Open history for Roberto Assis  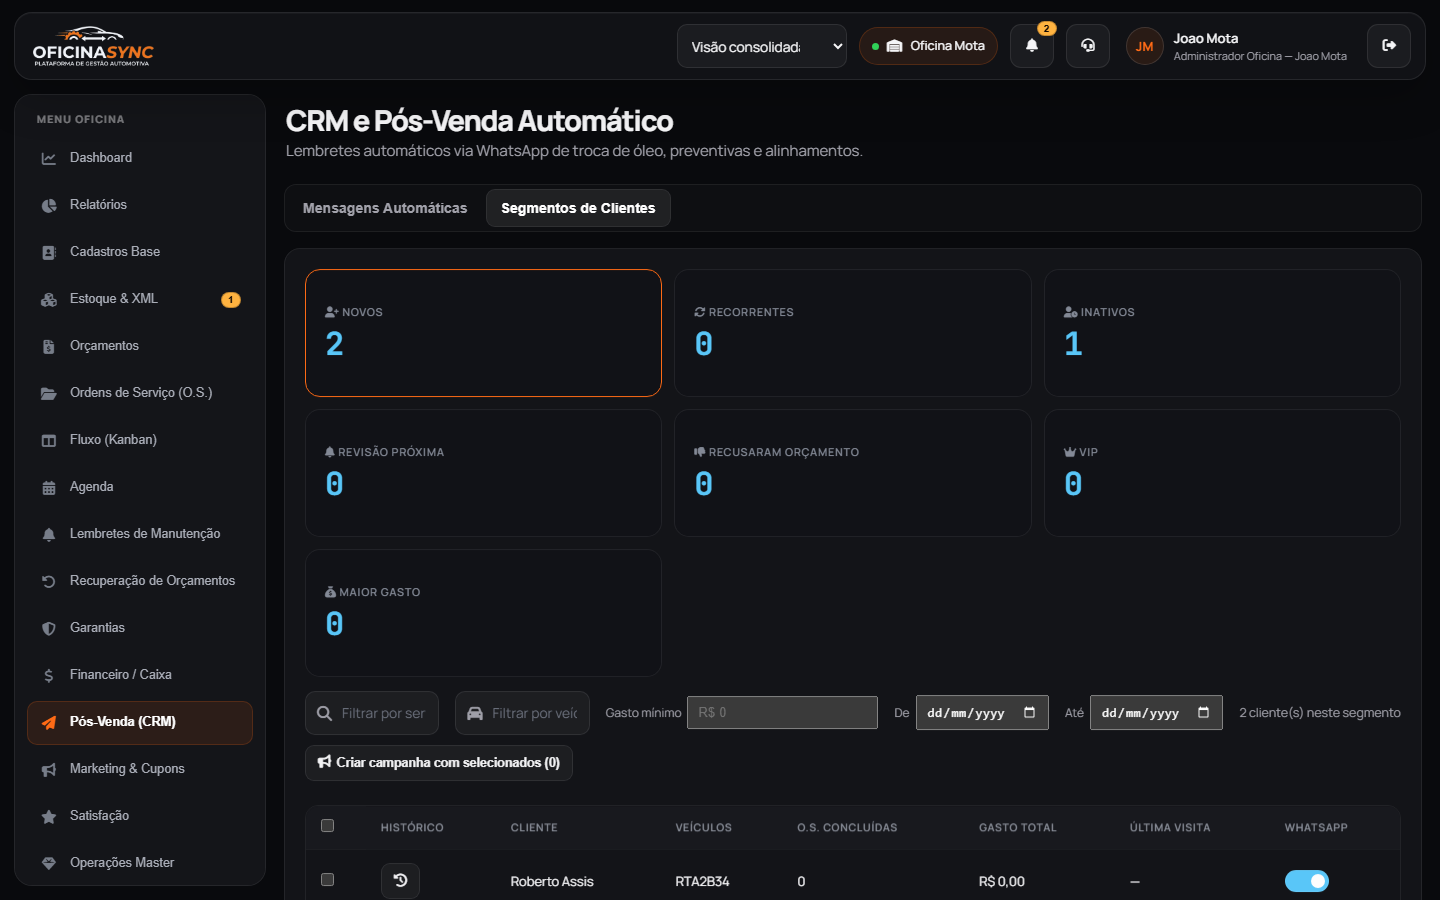[x=400, y=880]
